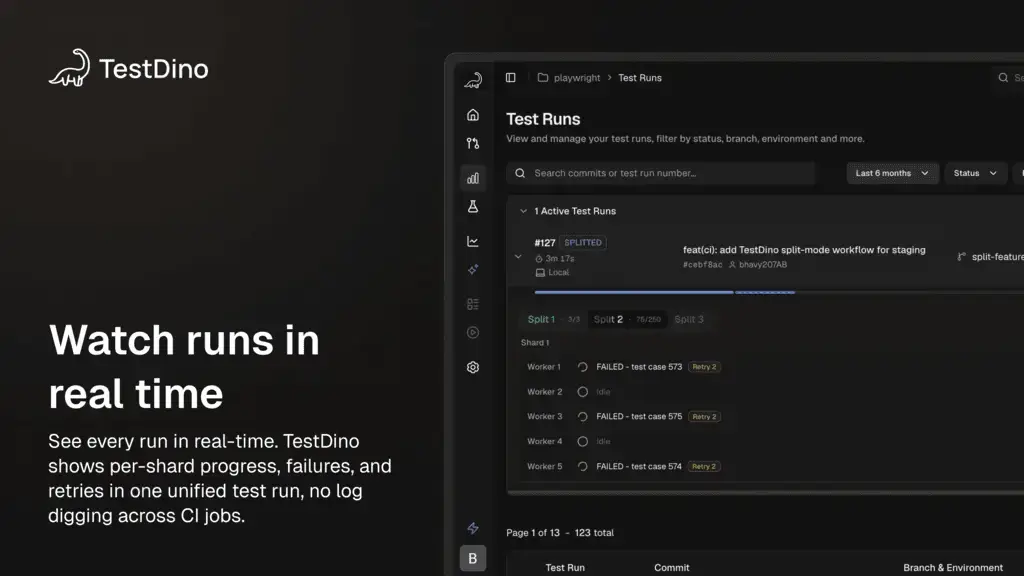Click the lightning bolt icon

coord(473,528)
